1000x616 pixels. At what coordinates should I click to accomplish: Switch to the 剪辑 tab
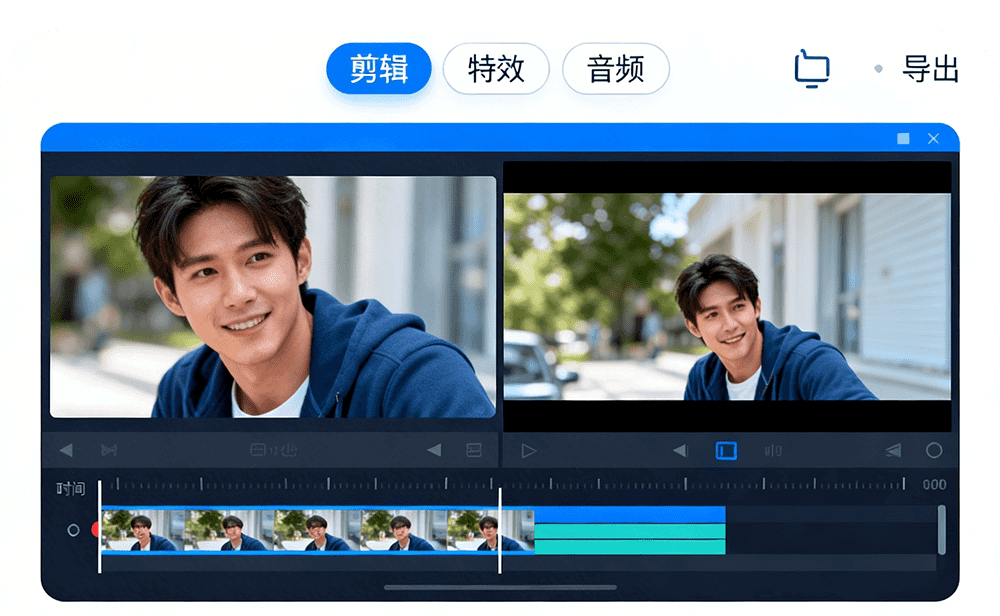click(x=379, y=69)
